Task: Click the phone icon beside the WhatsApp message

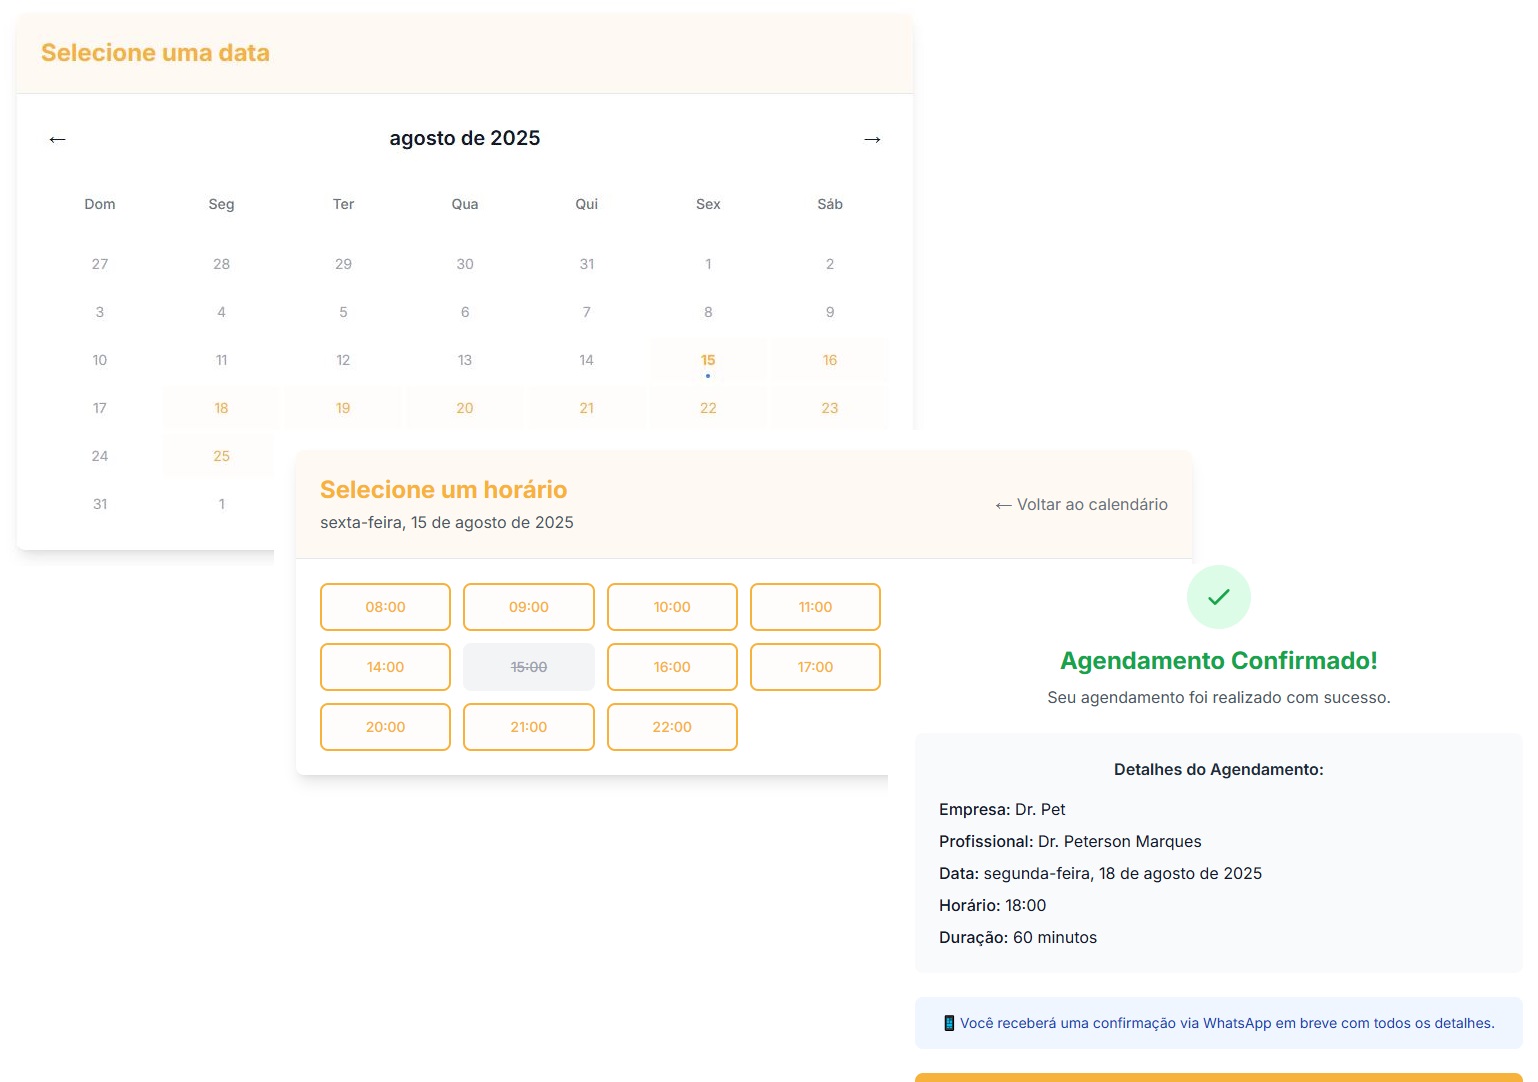Action: pos(948,1023)
